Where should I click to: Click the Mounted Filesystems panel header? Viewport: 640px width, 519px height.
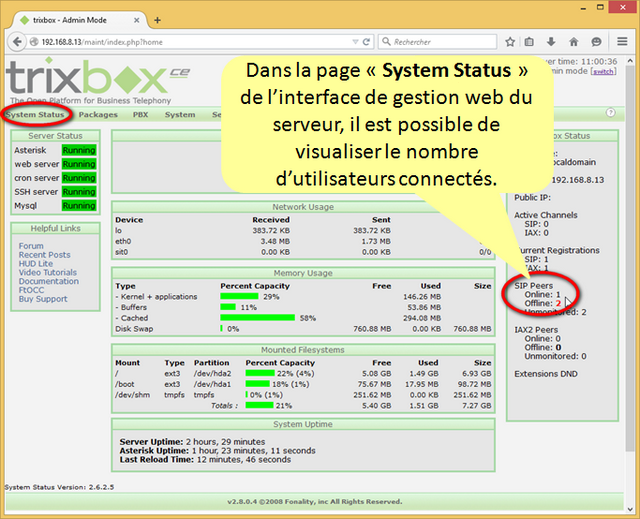coord(303,350)
